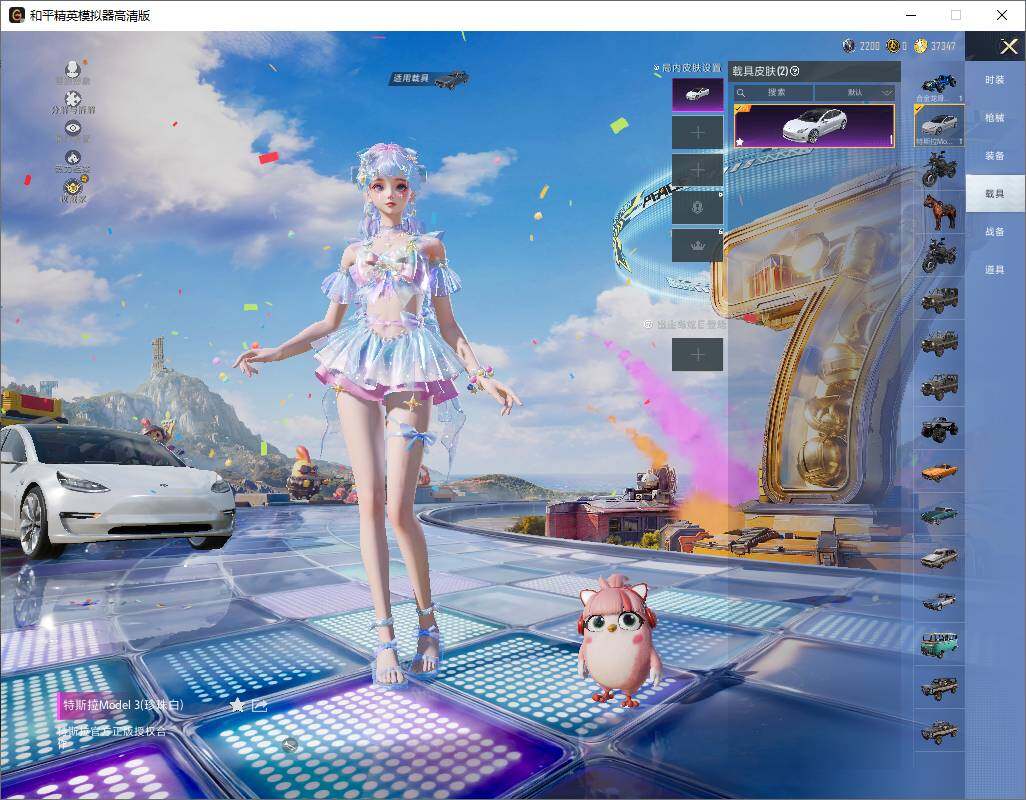The image size is (1026, 800).
Task: Select the white Tesla skin card
Action: tap(814, 126)
